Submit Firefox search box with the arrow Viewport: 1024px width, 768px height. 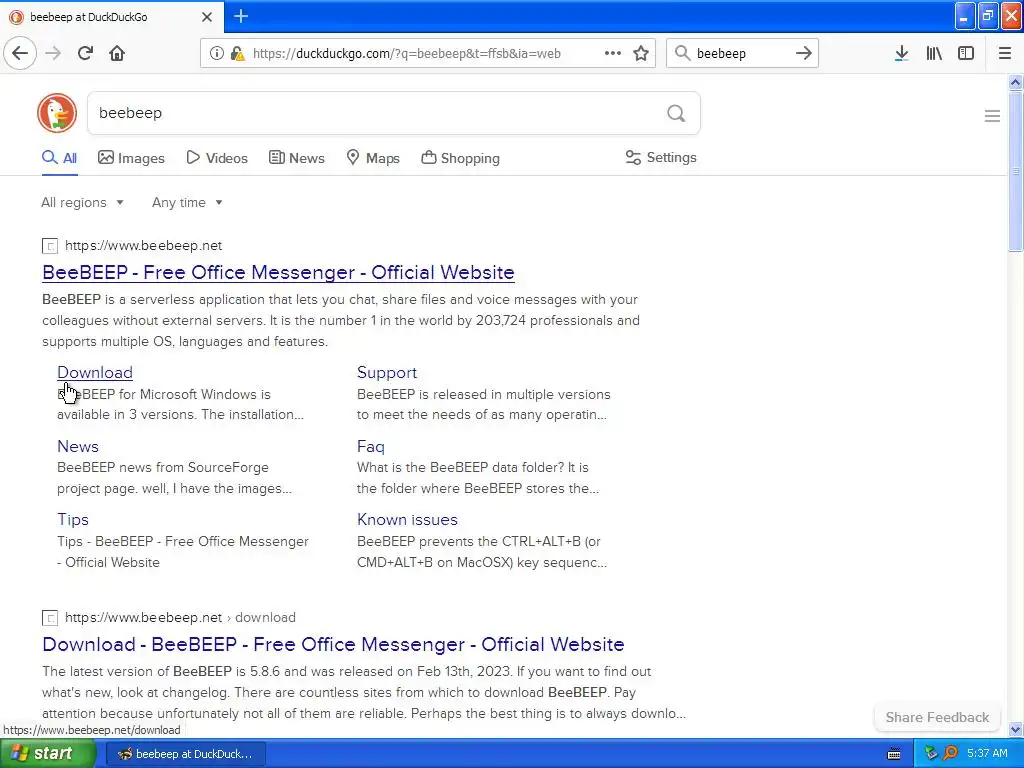pos(804,53)
